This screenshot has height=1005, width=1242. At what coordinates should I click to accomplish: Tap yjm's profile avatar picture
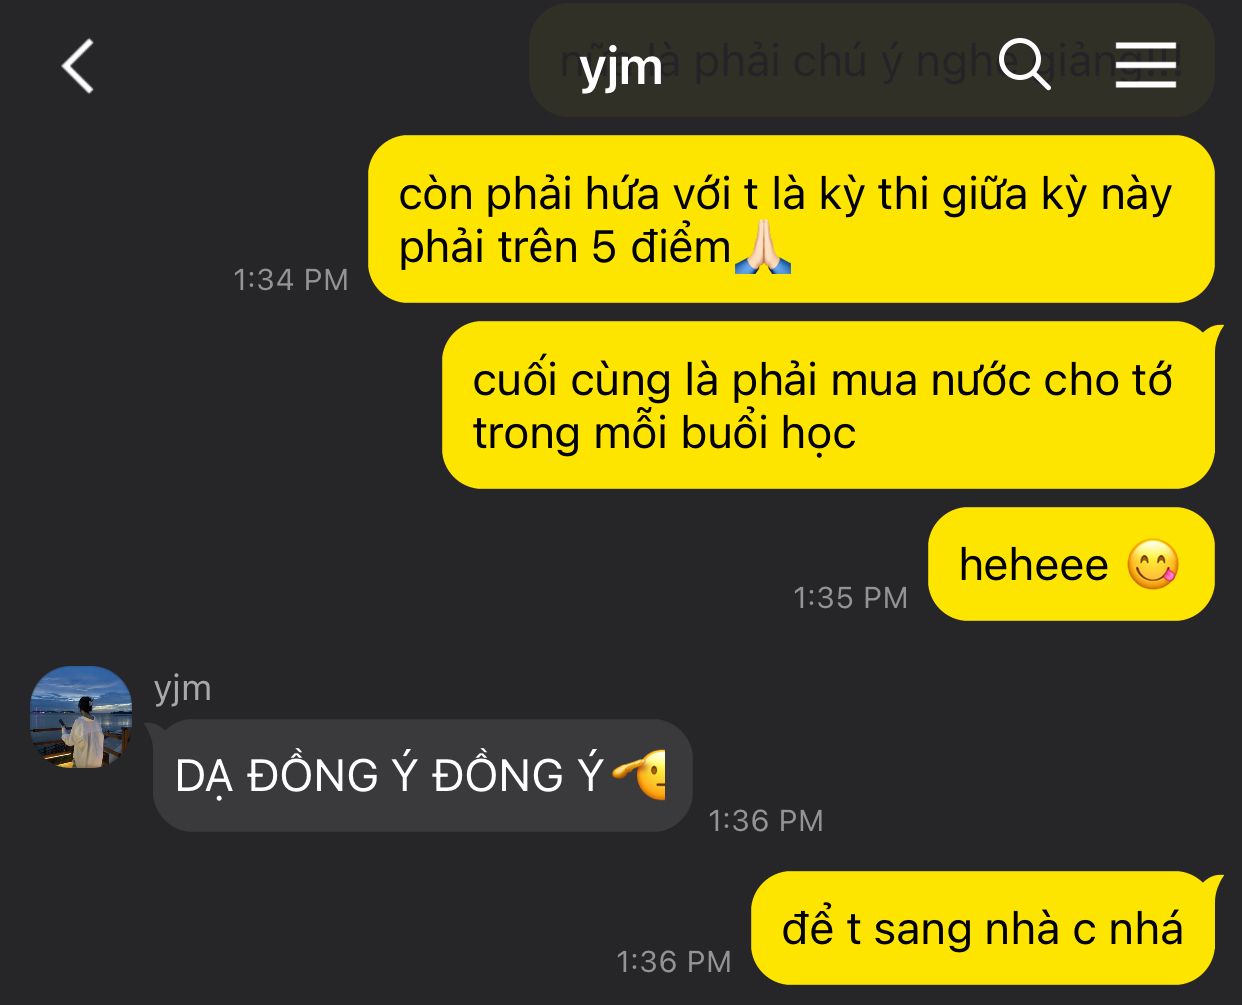click(81, 717)
